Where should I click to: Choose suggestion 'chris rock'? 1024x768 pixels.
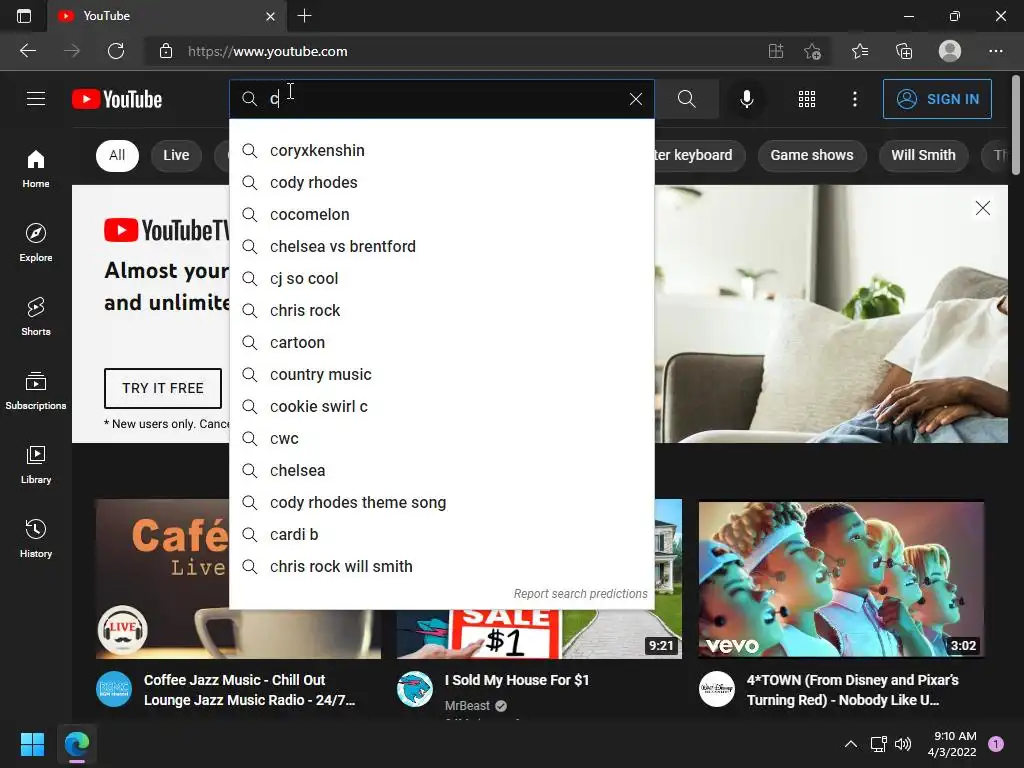[441, 311]
